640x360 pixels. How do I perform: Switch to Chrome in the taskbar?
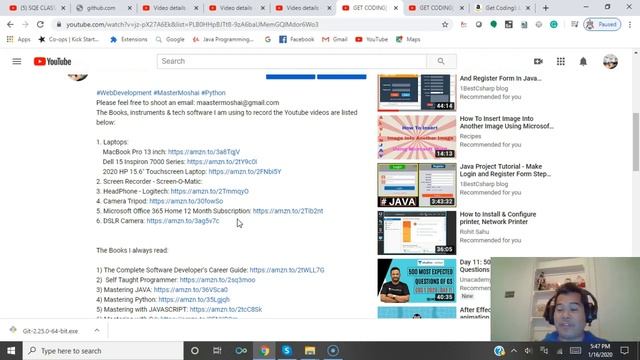[x=264, y=351]
